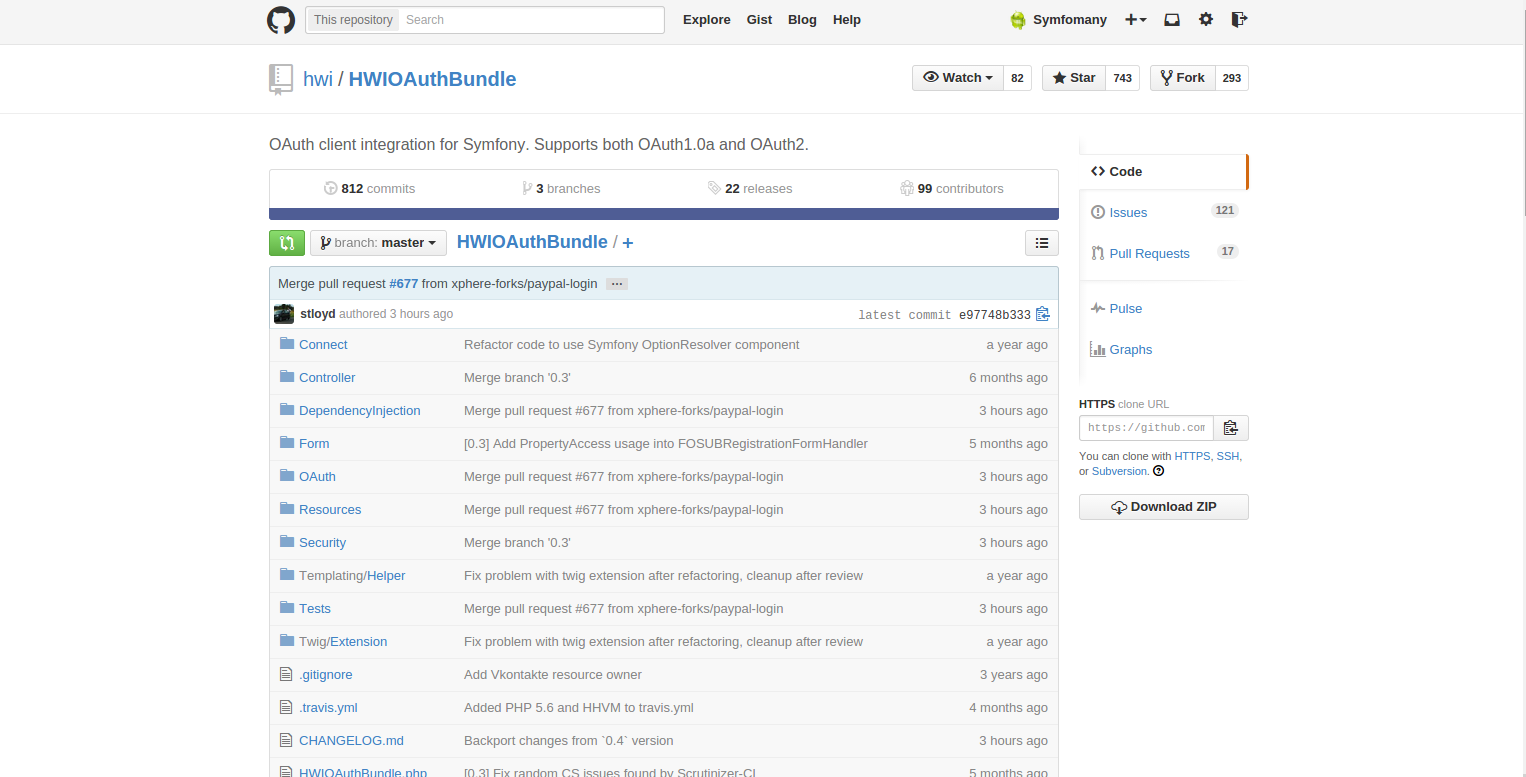1526x777 pixels.
Task: Open pull request #677 link
Action: click(404, 284)
